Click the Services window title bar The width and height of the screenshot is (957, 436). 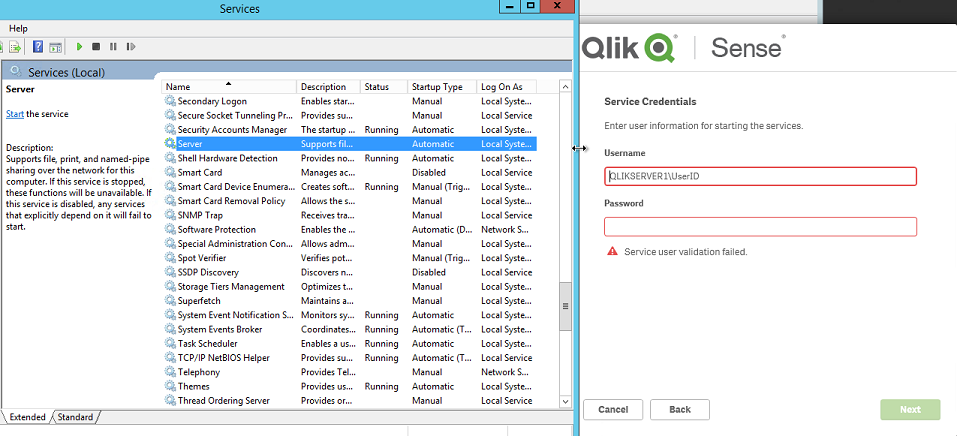(239, 9)
